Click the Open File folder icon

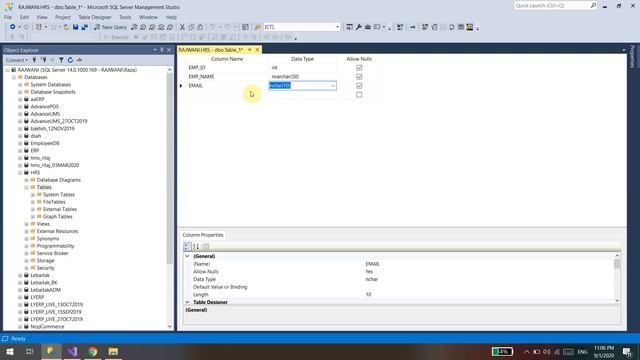click(x=66, y=27)
